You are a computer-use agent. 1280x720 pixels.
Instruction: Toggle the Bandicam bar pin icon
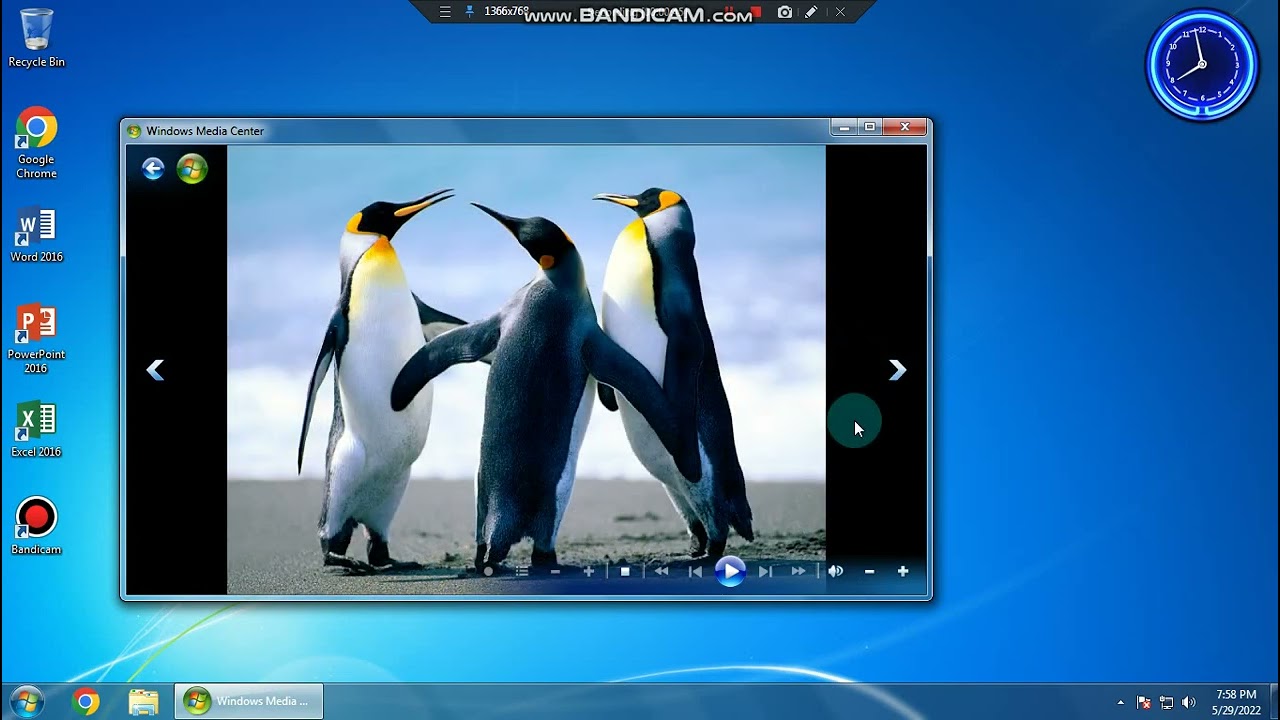click(470, 12)
